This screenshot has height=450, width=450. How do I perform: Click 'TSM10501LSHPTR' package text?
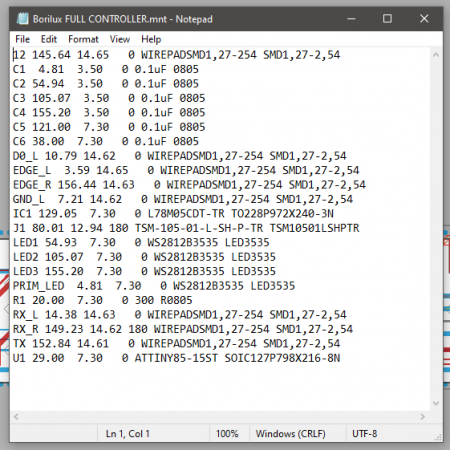314,228
